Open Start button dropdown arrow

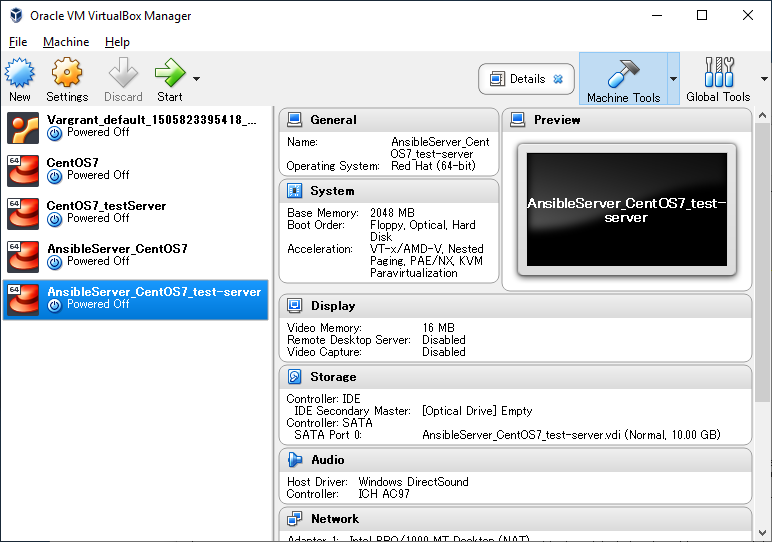click(196, 79)
